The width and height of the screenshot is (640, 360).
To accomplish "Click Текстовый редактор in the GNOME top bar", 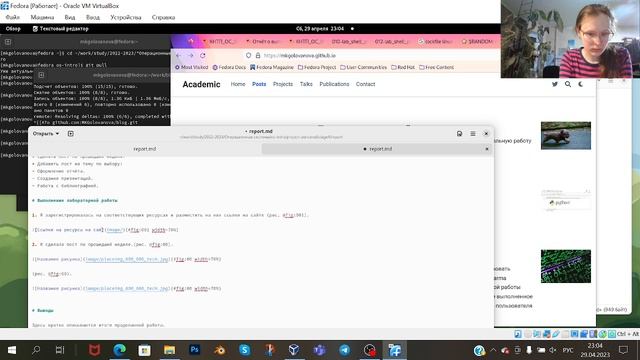I will [x=60, y=29].
